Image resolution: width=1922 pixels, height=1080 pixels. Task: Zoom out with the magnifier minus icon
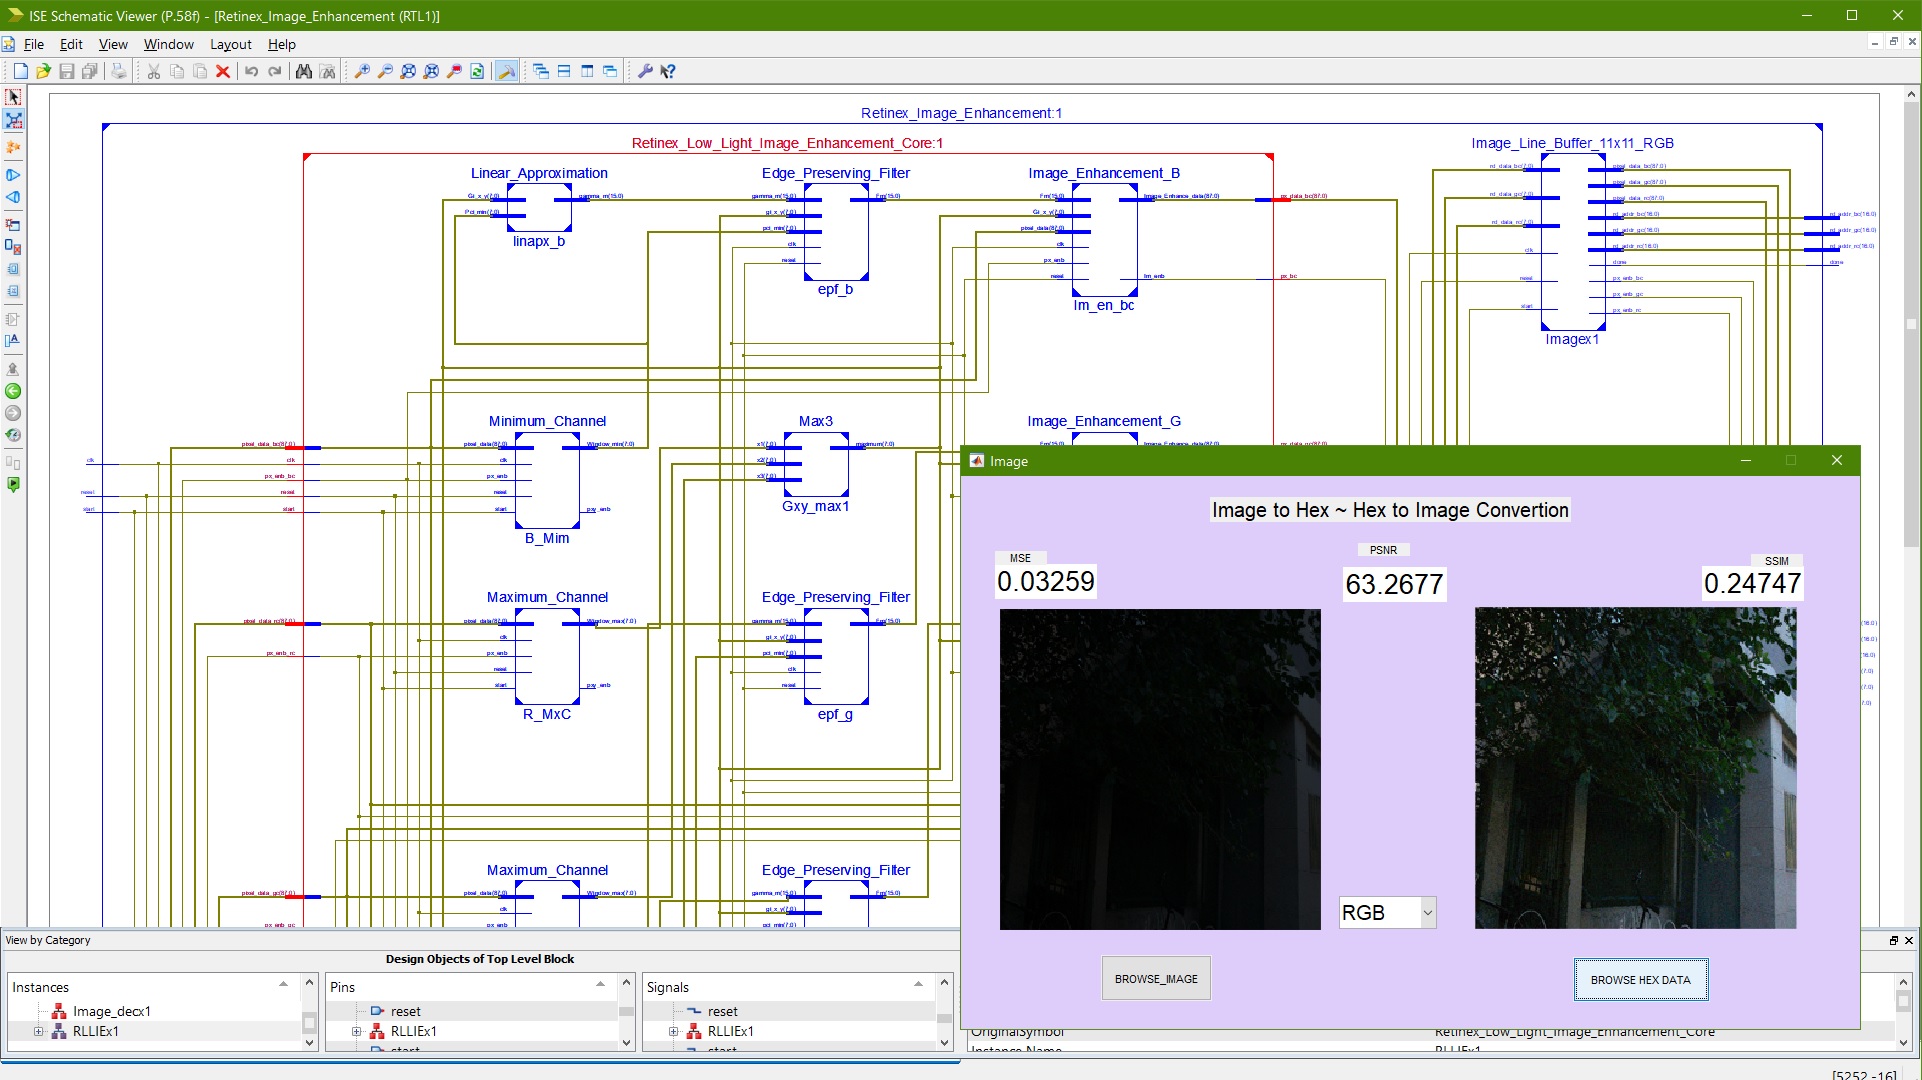click(x=385, y=71)
